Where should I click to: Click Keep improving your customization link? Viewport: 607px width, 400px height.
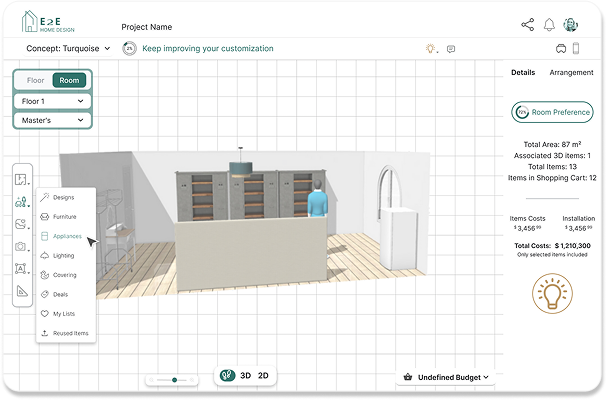tap(208, 48)
